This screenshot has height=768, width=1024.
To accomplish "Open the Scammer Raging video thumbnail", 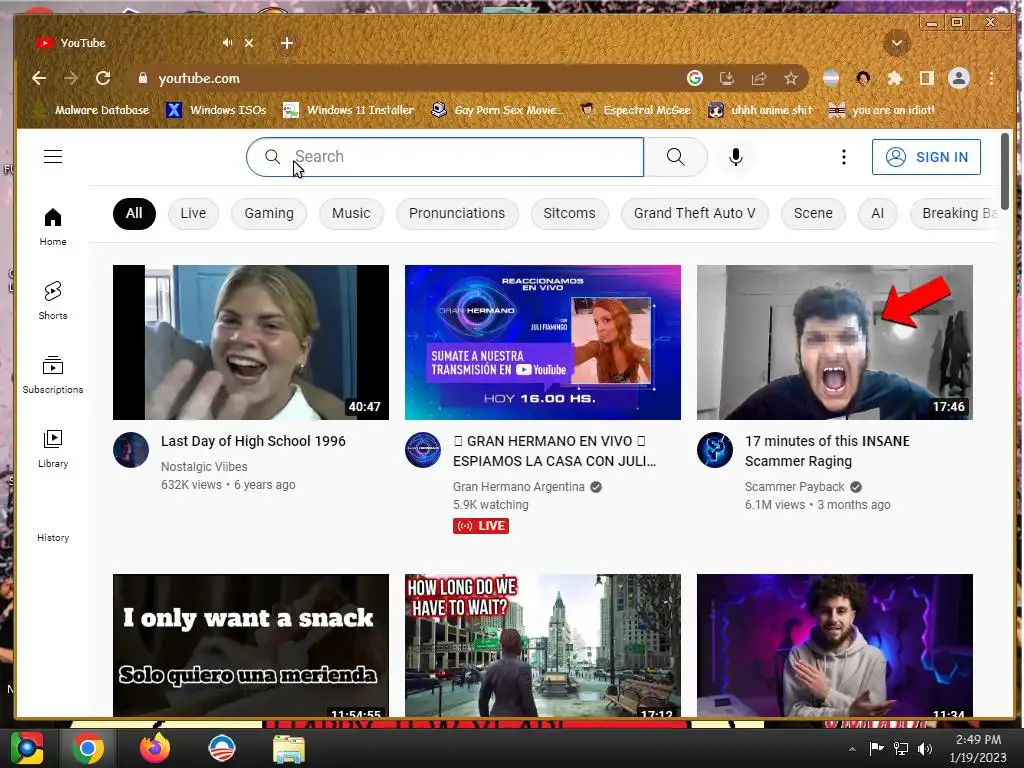I will point(835,342).
